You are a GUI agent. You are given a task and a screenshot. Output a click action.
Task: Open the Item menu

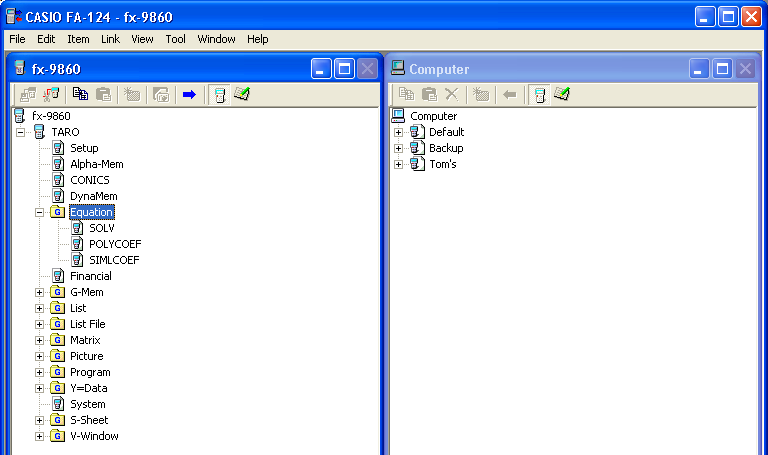pyautogui.click(x=78, y=39)
